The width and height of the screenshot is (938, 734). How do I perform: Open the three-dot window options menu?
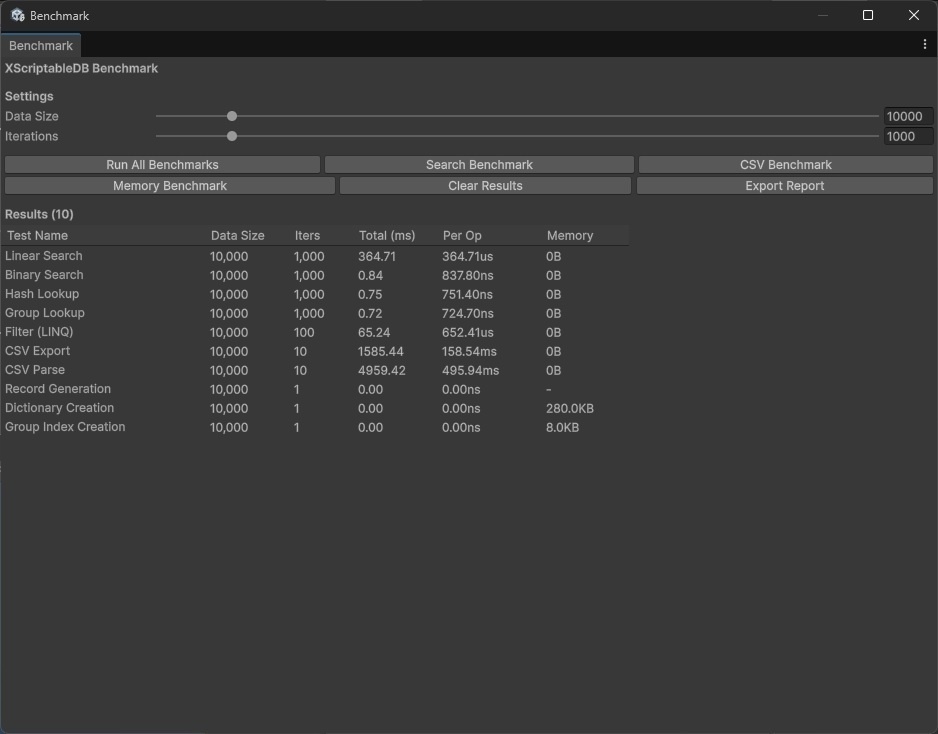[x=924, y=44]
